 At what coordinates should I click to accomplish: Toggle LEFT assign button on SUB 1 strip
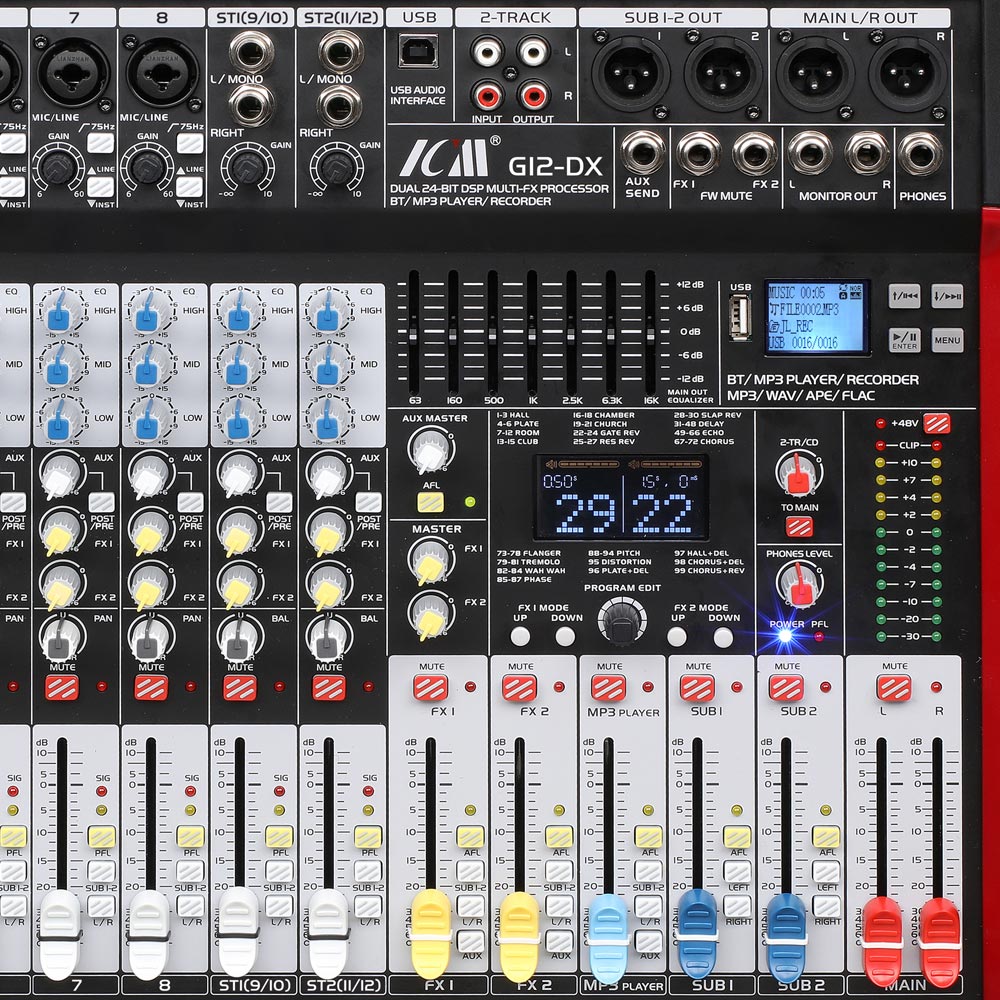tap(737, 871)
